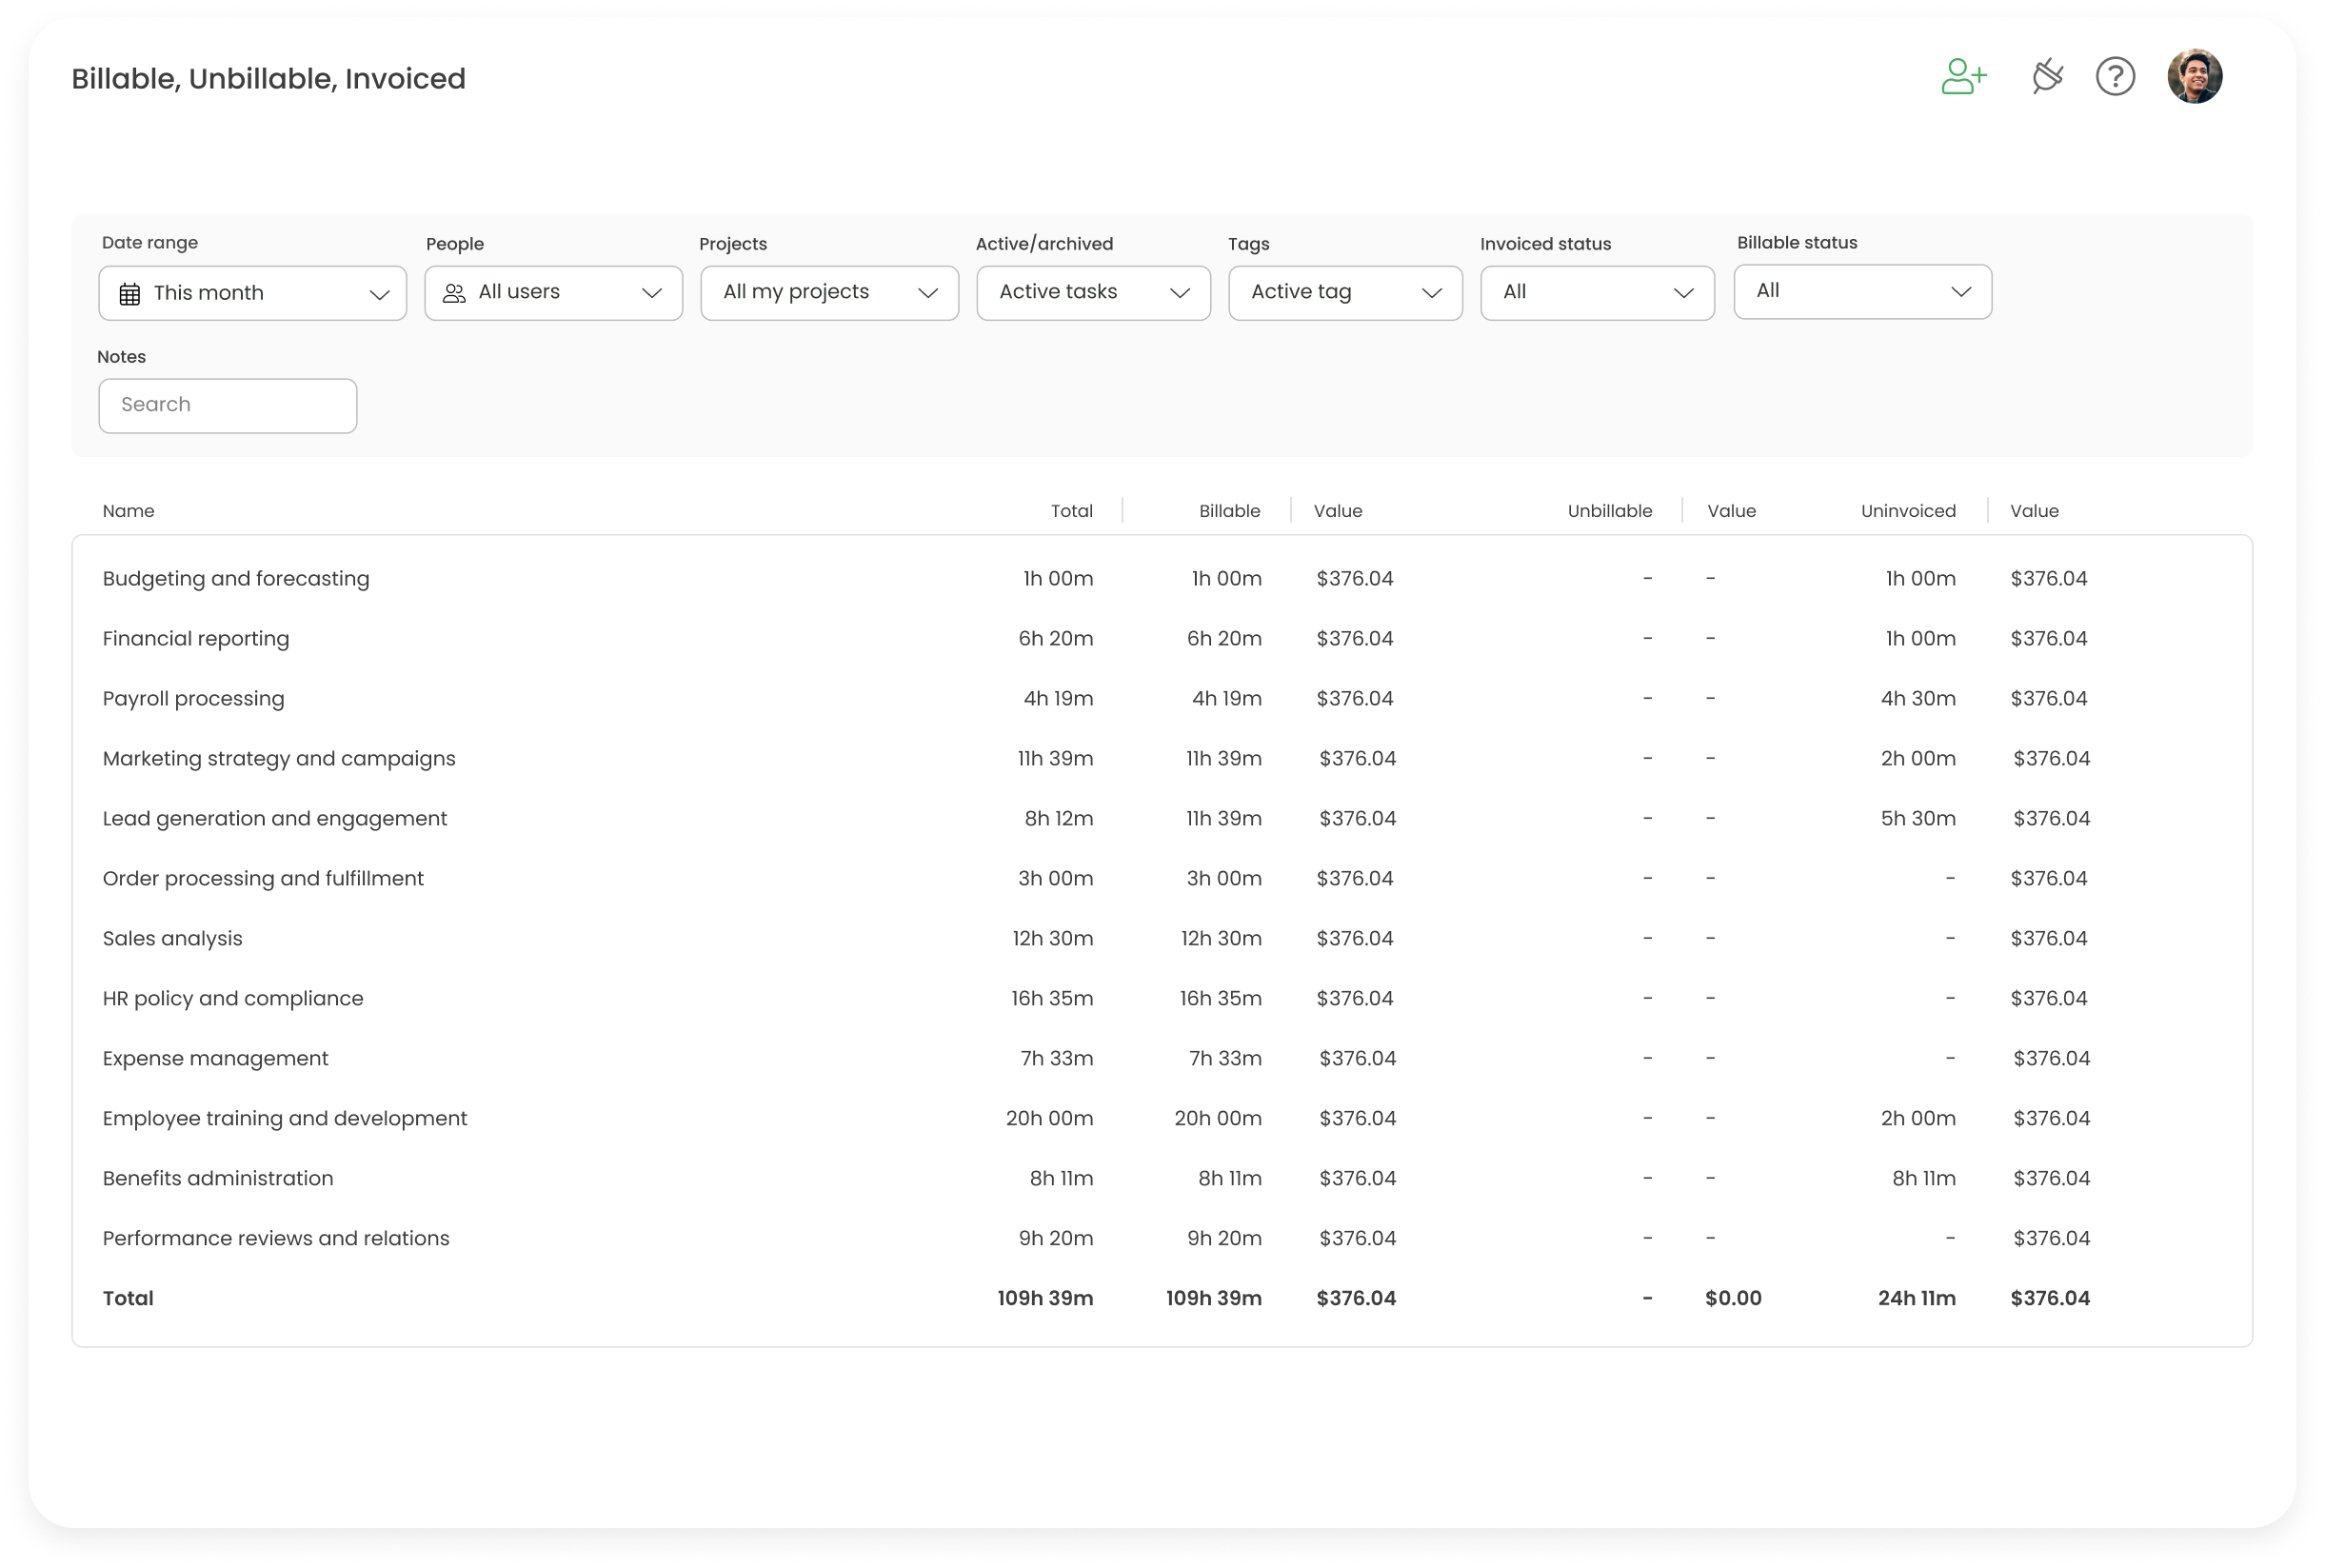
Task: Click the help question mark icon
Action: (2115, 77)
